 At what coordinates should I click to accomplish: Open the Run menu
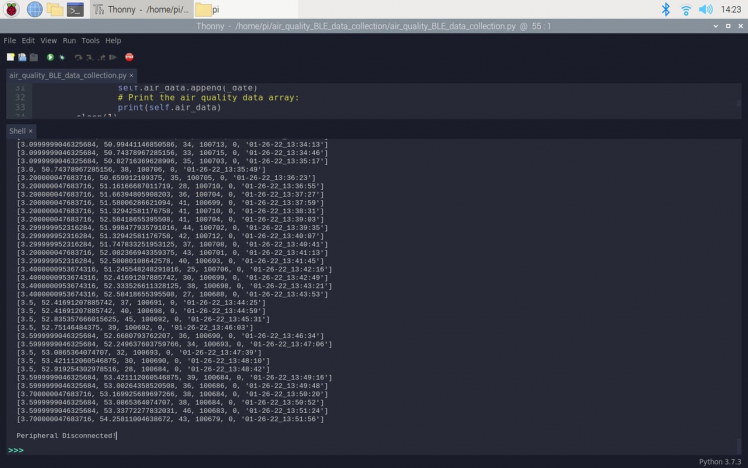pos(69,41)
